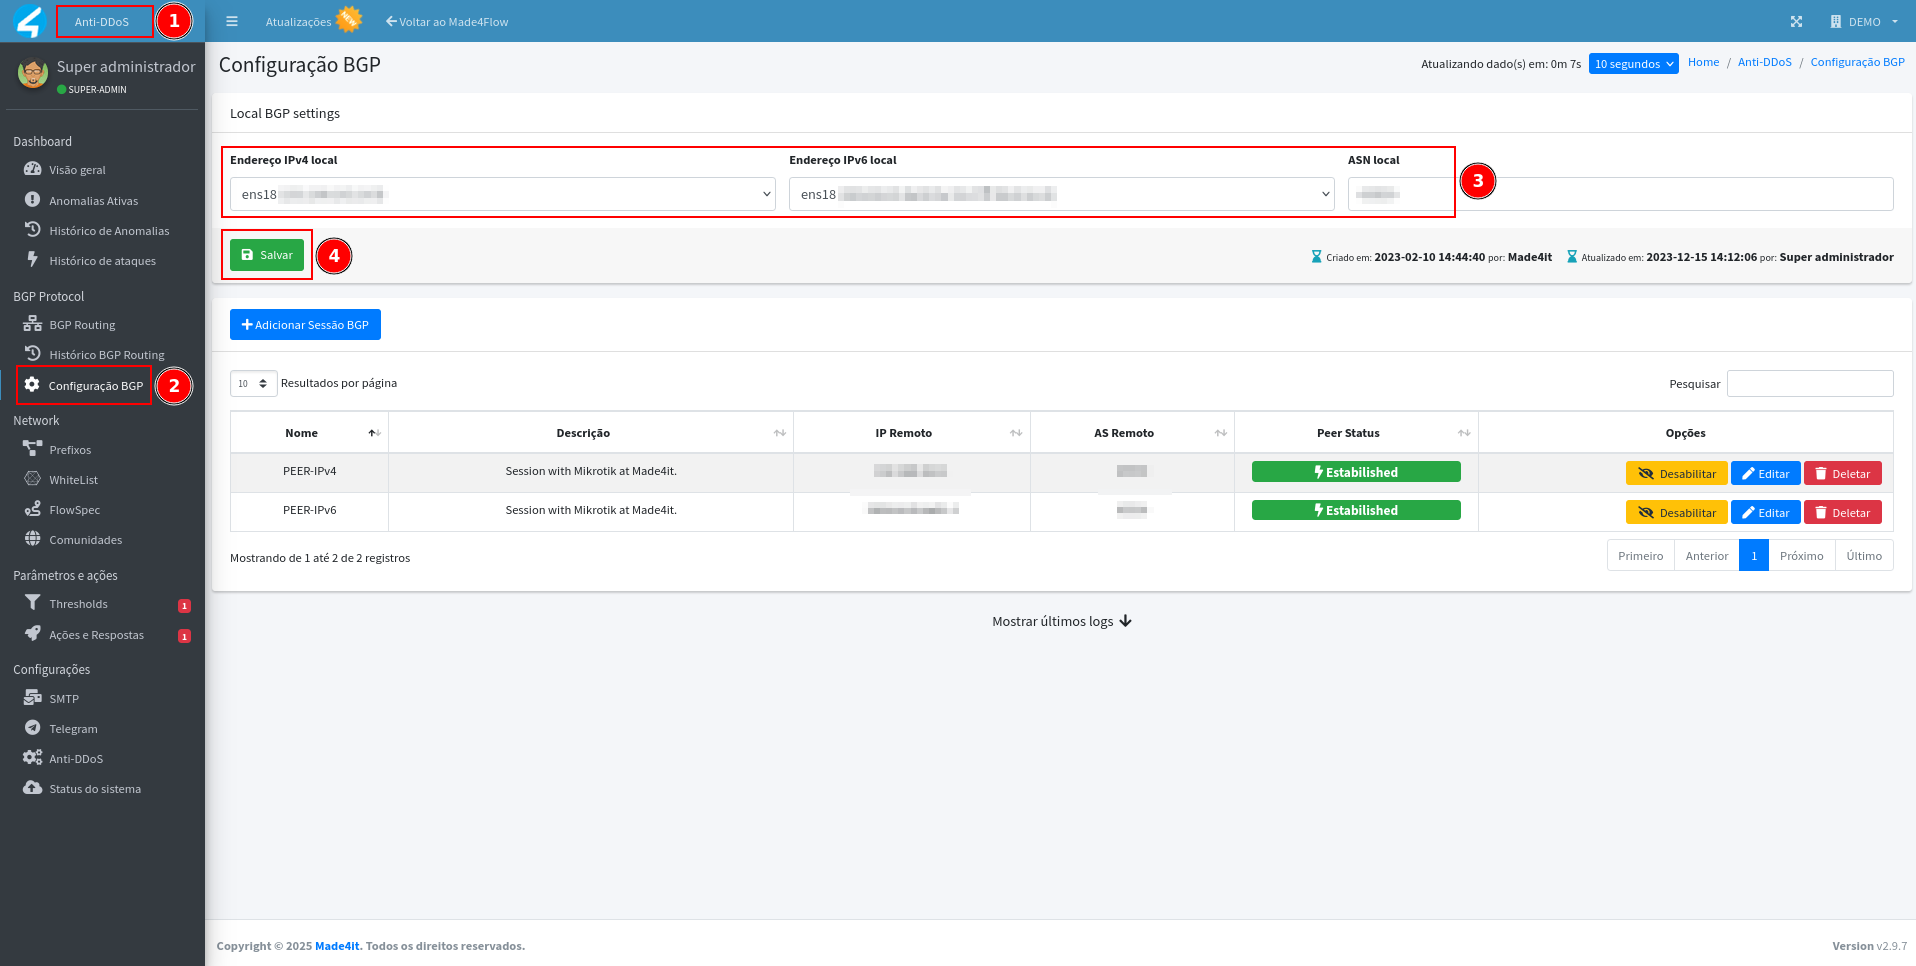Open BGP Routing menu item
The image size is (1916, 966).
82,325
